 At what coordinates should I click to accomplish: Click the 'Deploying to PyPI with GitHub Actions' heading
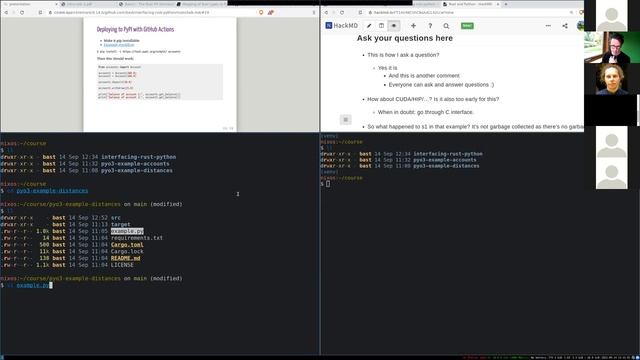click(x=135, y=29)
